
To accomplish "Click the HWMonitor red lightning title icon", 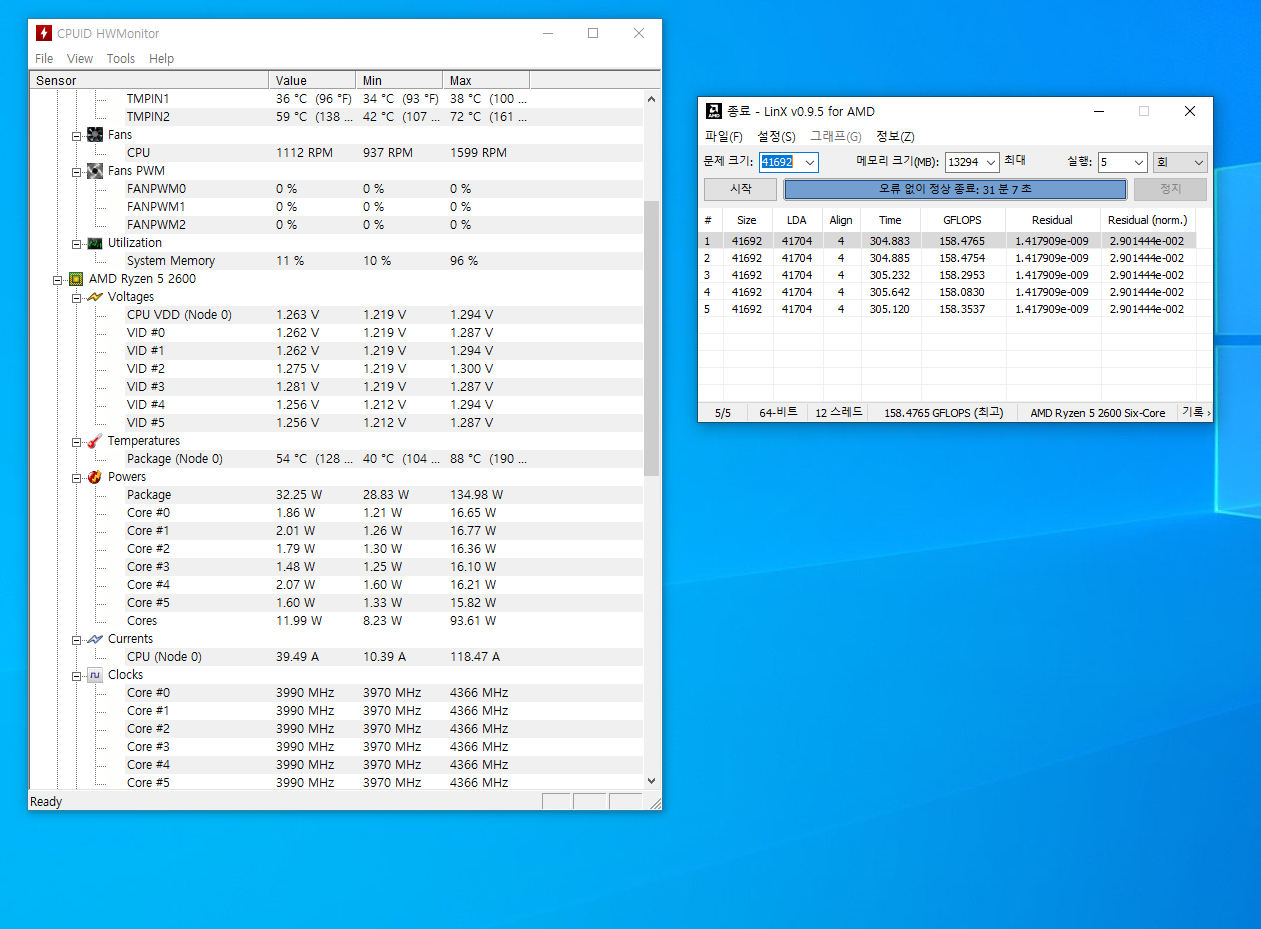I will [44, 33].
